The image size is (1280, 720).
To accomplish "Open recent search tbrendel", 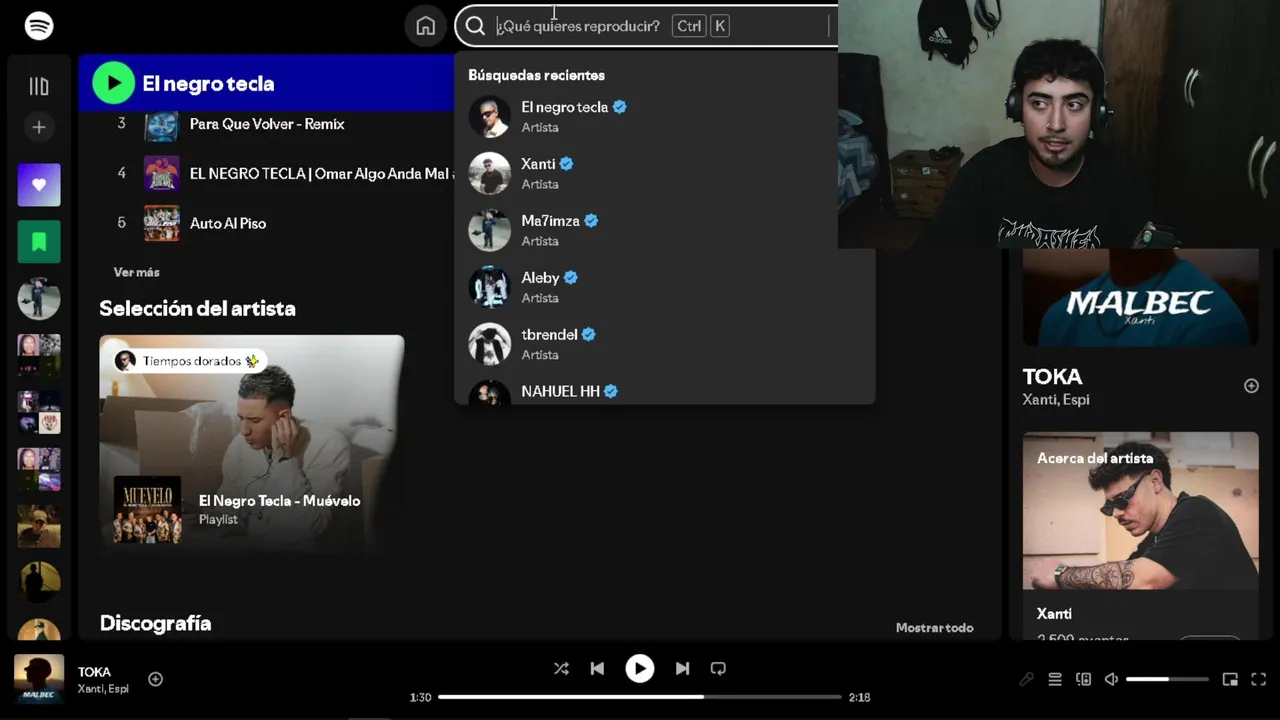I will 664,344.
